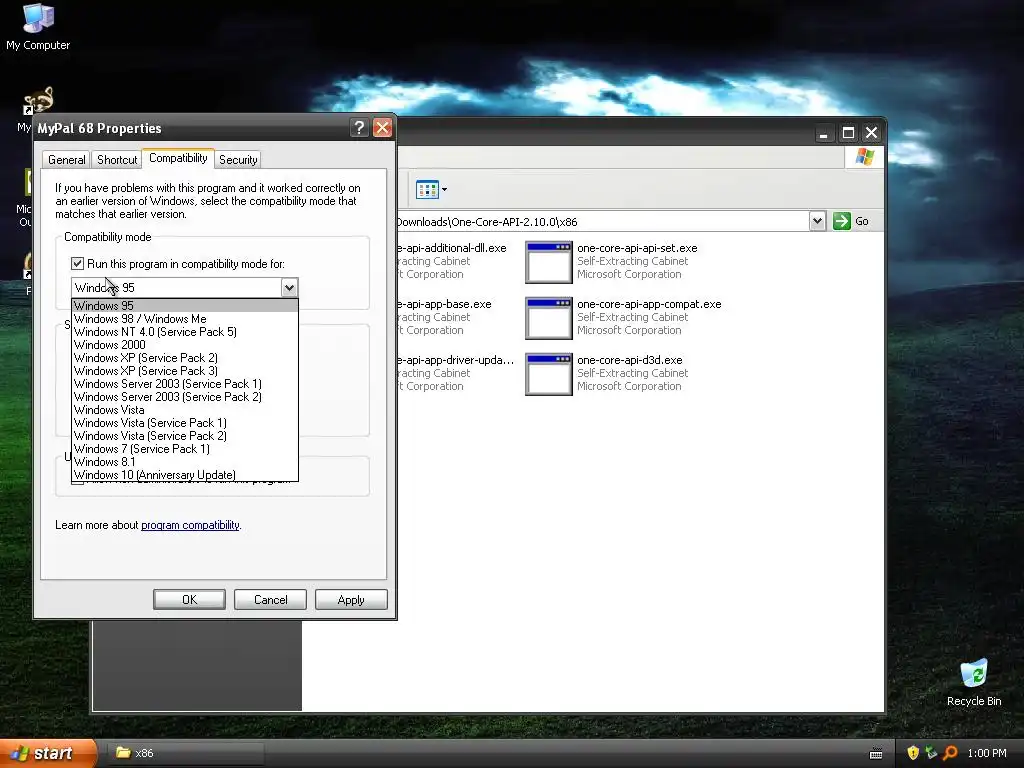Choose Windows 2000 option
The height and width of the screenshot is (768, 1024).
coord(185,345)
